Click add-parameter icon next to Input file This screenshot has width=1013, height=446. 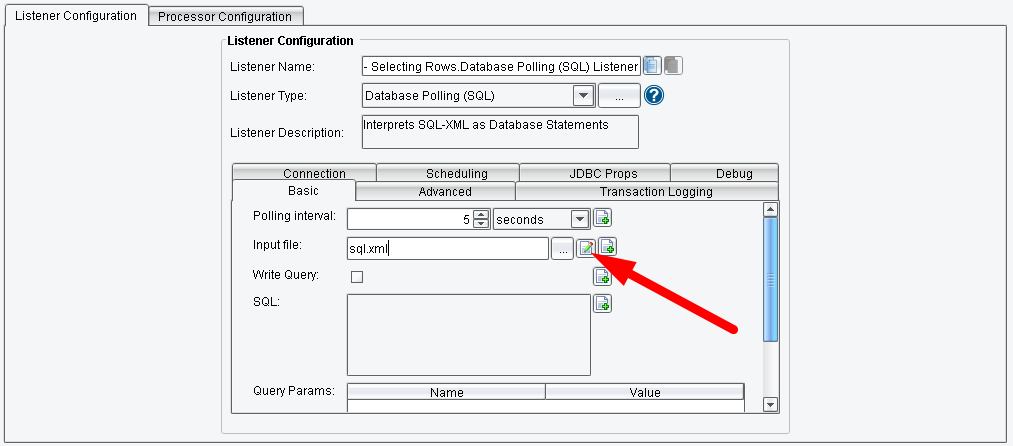[607, 247]
